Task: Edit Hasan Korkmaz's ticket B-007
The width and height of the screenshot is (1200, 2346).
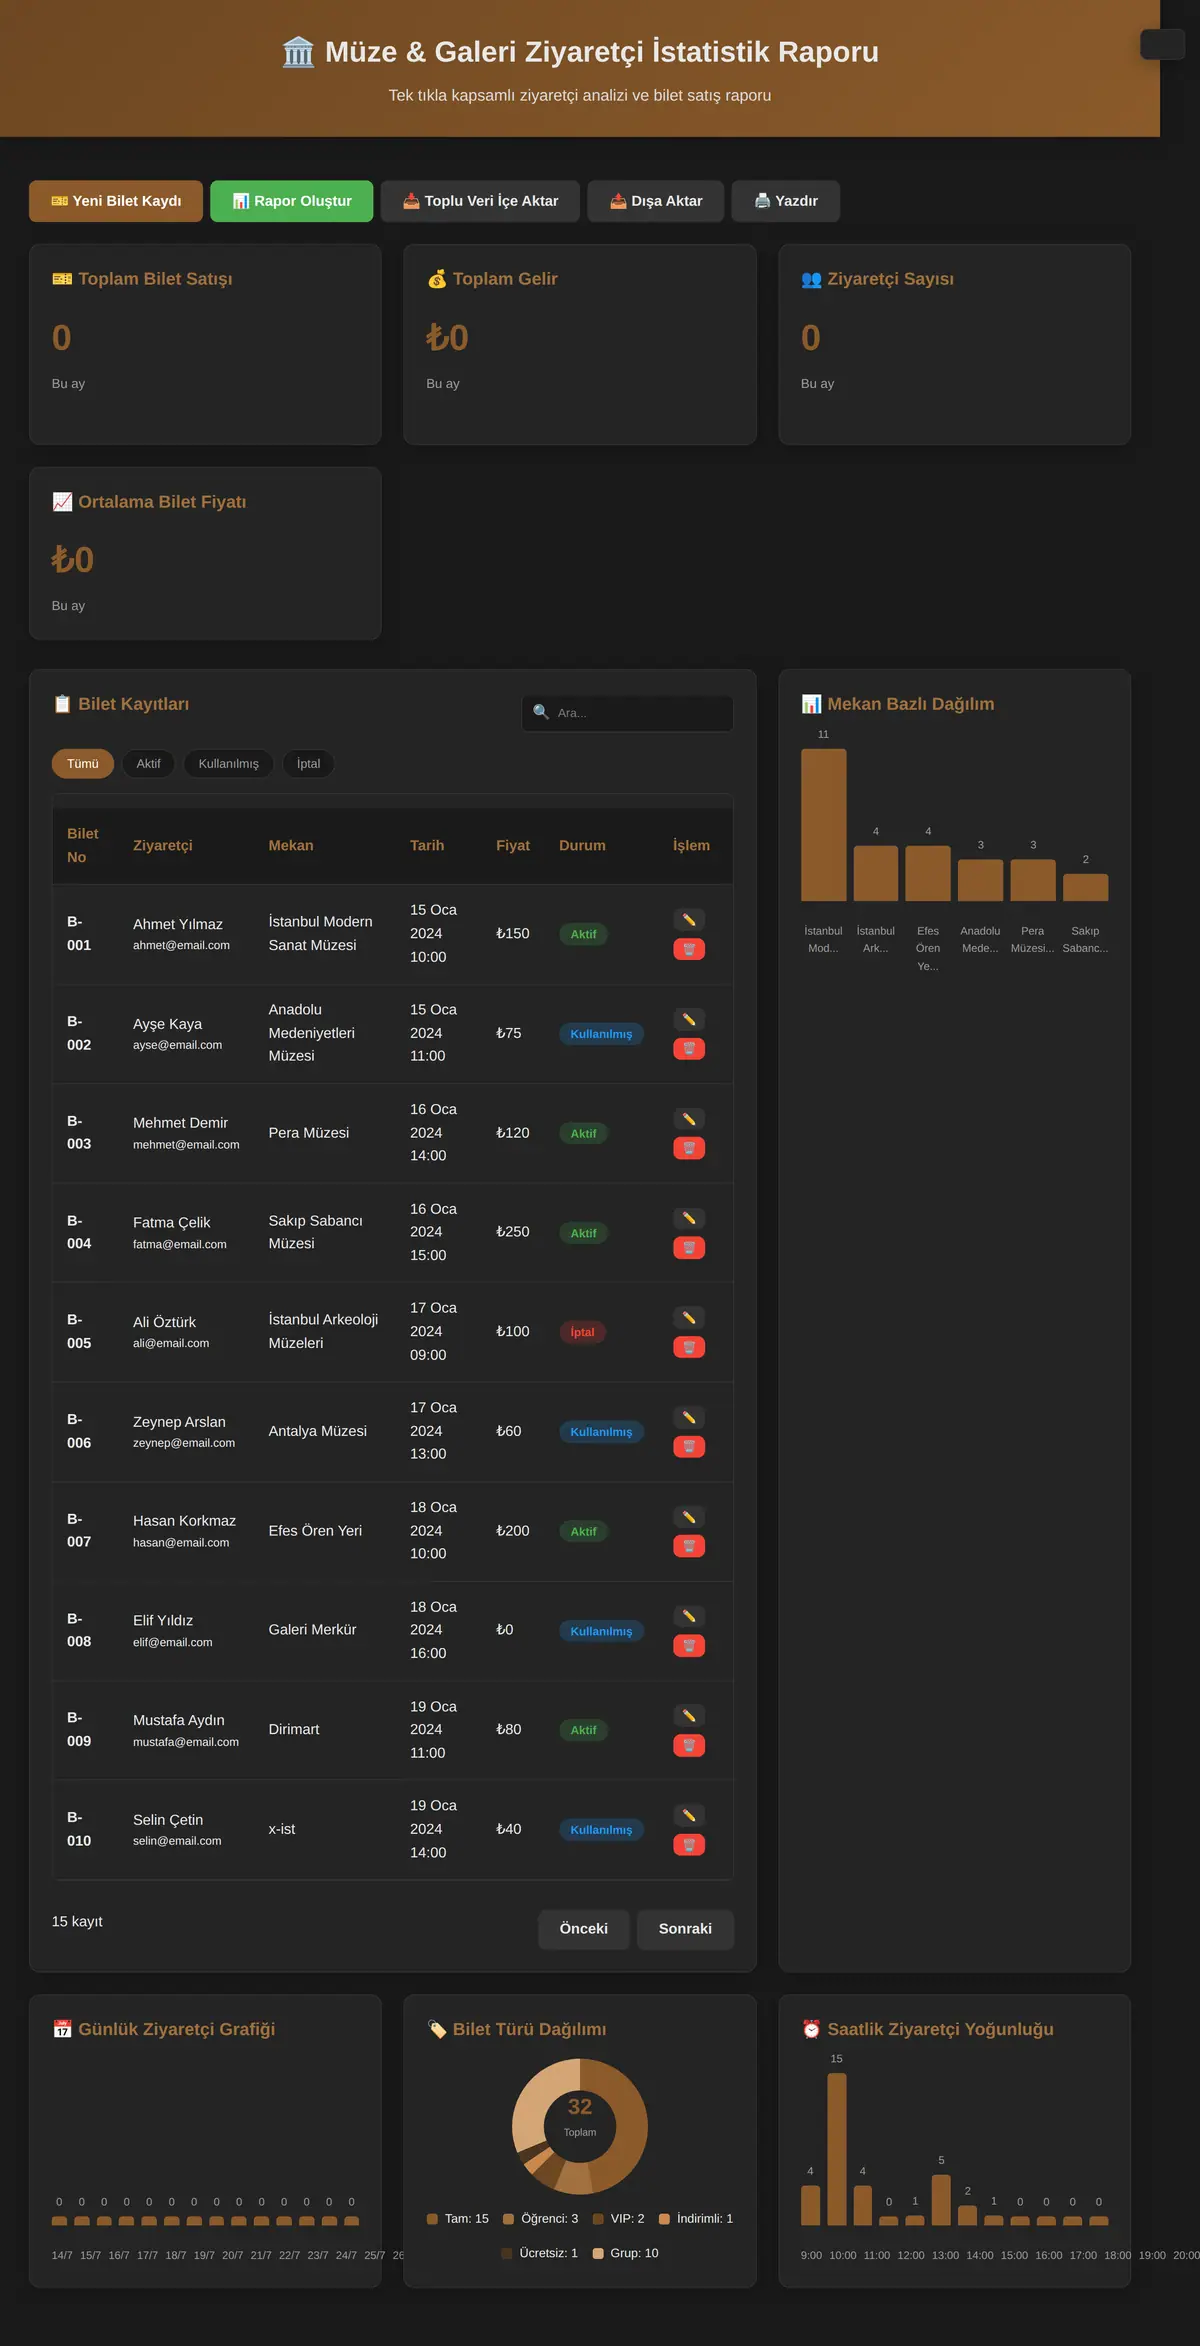Action: coord(689,1516)
